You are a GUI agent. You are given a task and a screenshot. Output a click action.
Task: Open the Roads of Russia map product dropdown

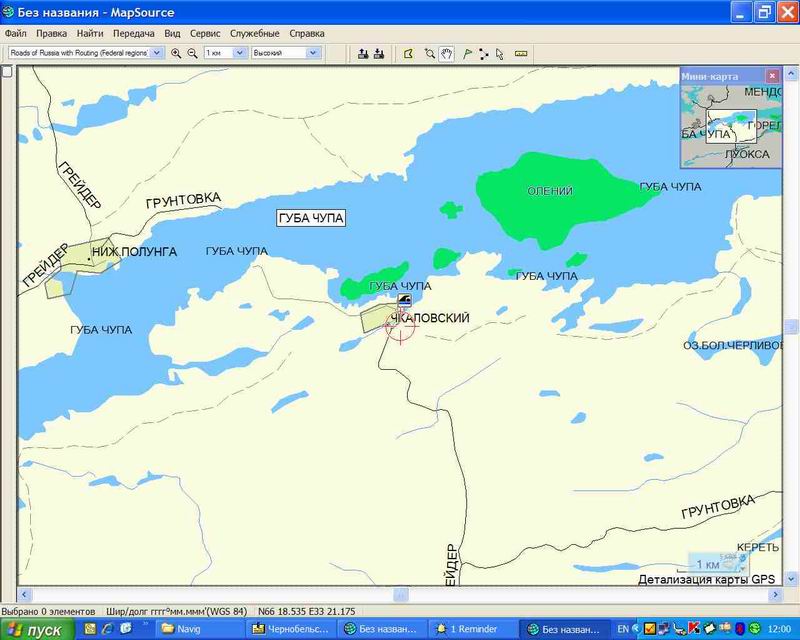(x=156, y=53)
